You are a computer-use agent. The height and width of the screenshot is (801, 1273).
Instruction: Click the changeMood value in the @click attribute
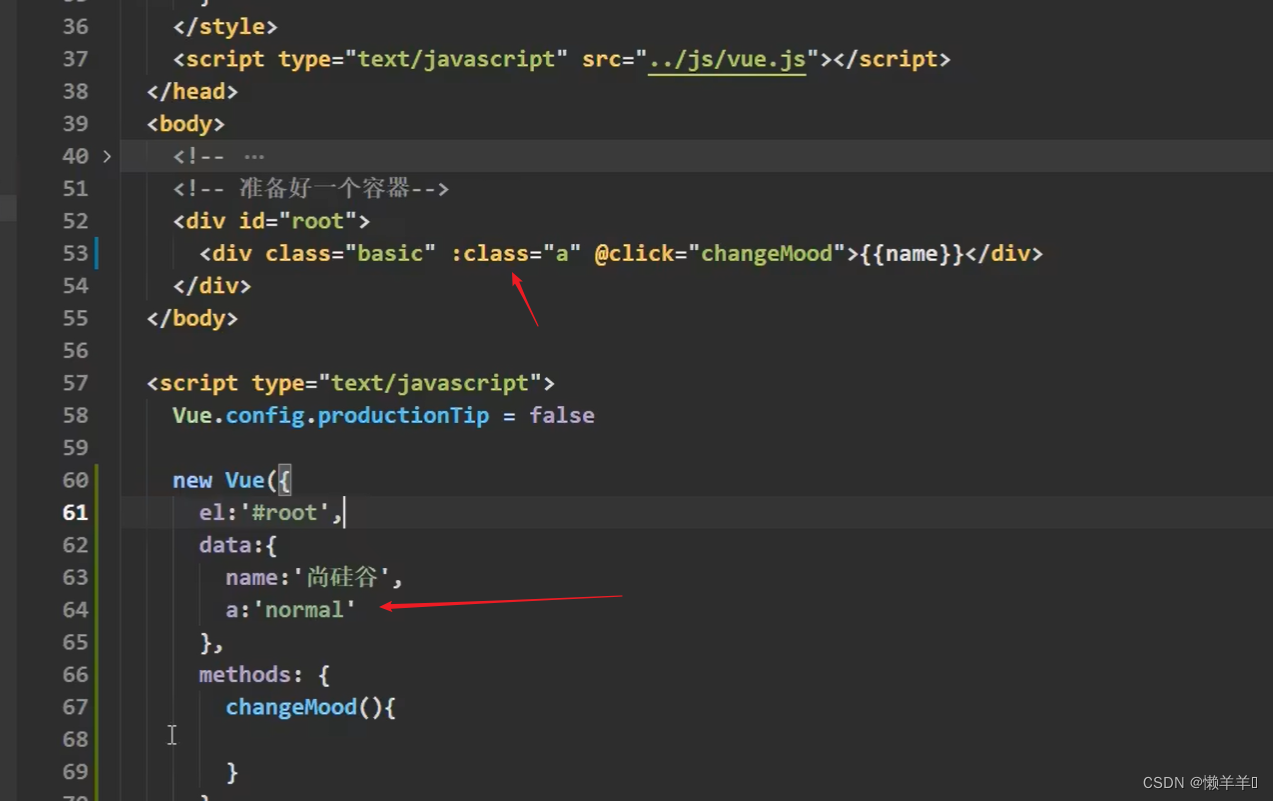click(767, 253)
